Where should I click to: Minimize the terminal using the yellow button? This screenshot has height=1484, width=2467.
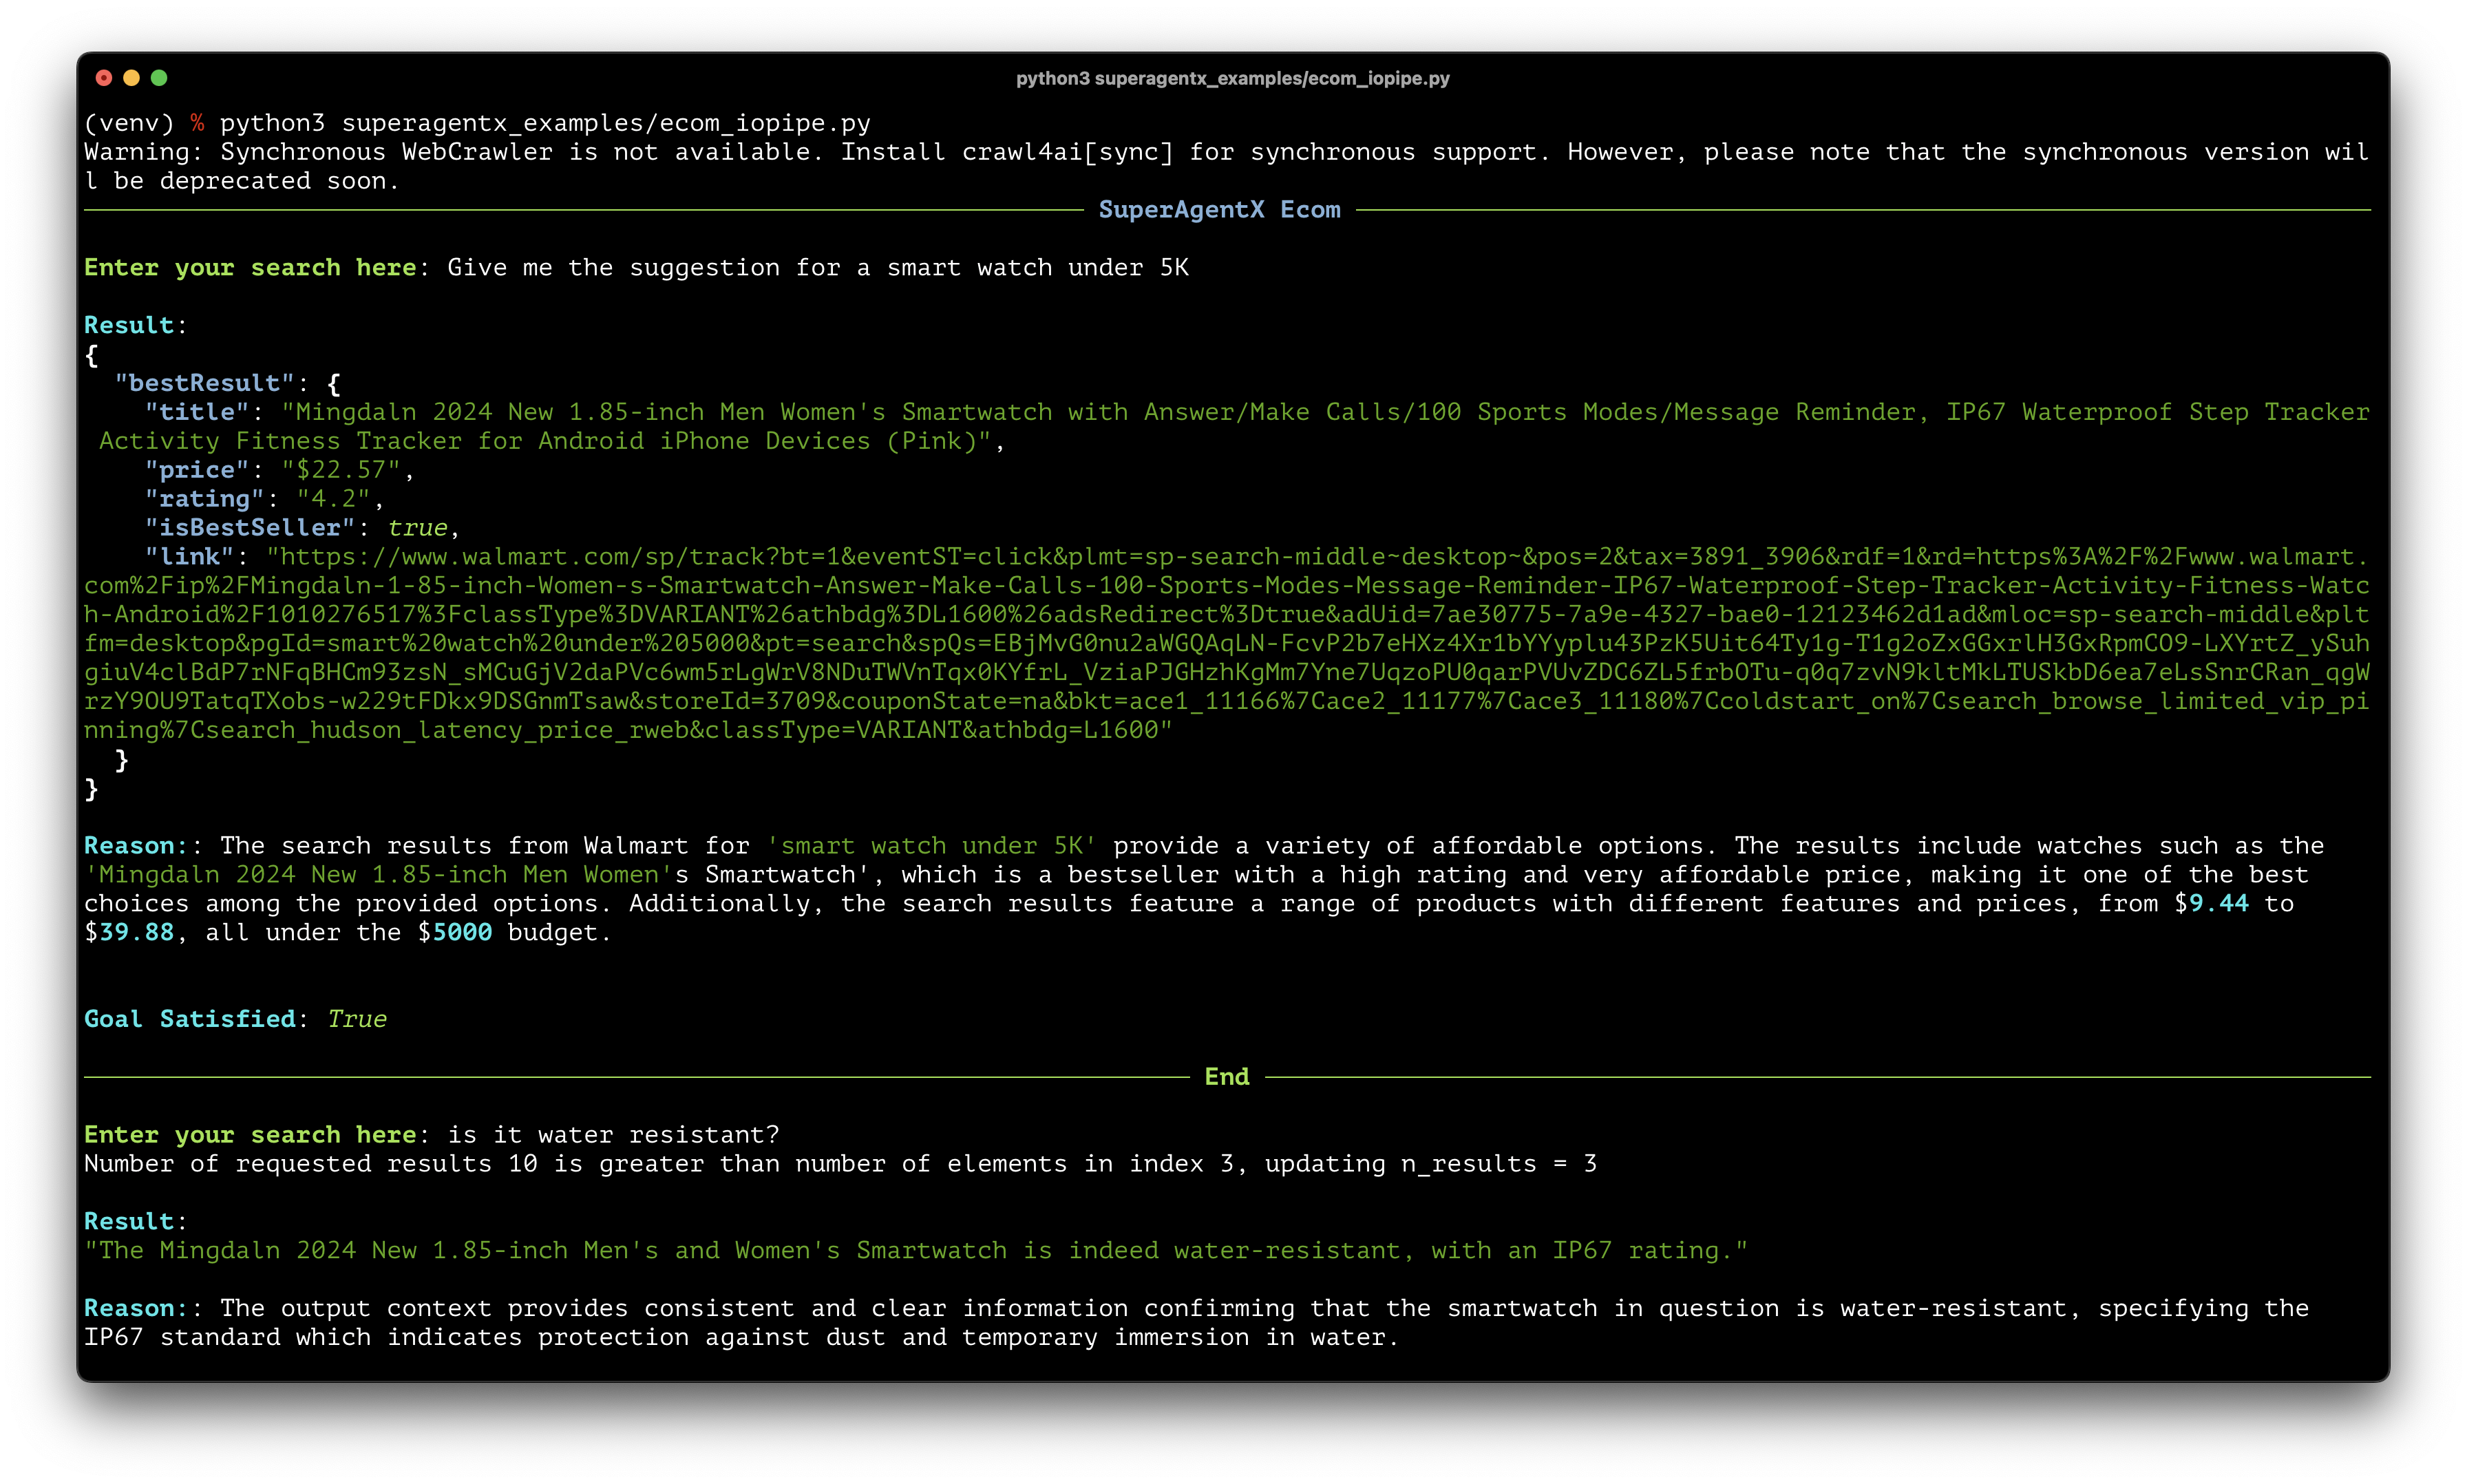(131, 78)
